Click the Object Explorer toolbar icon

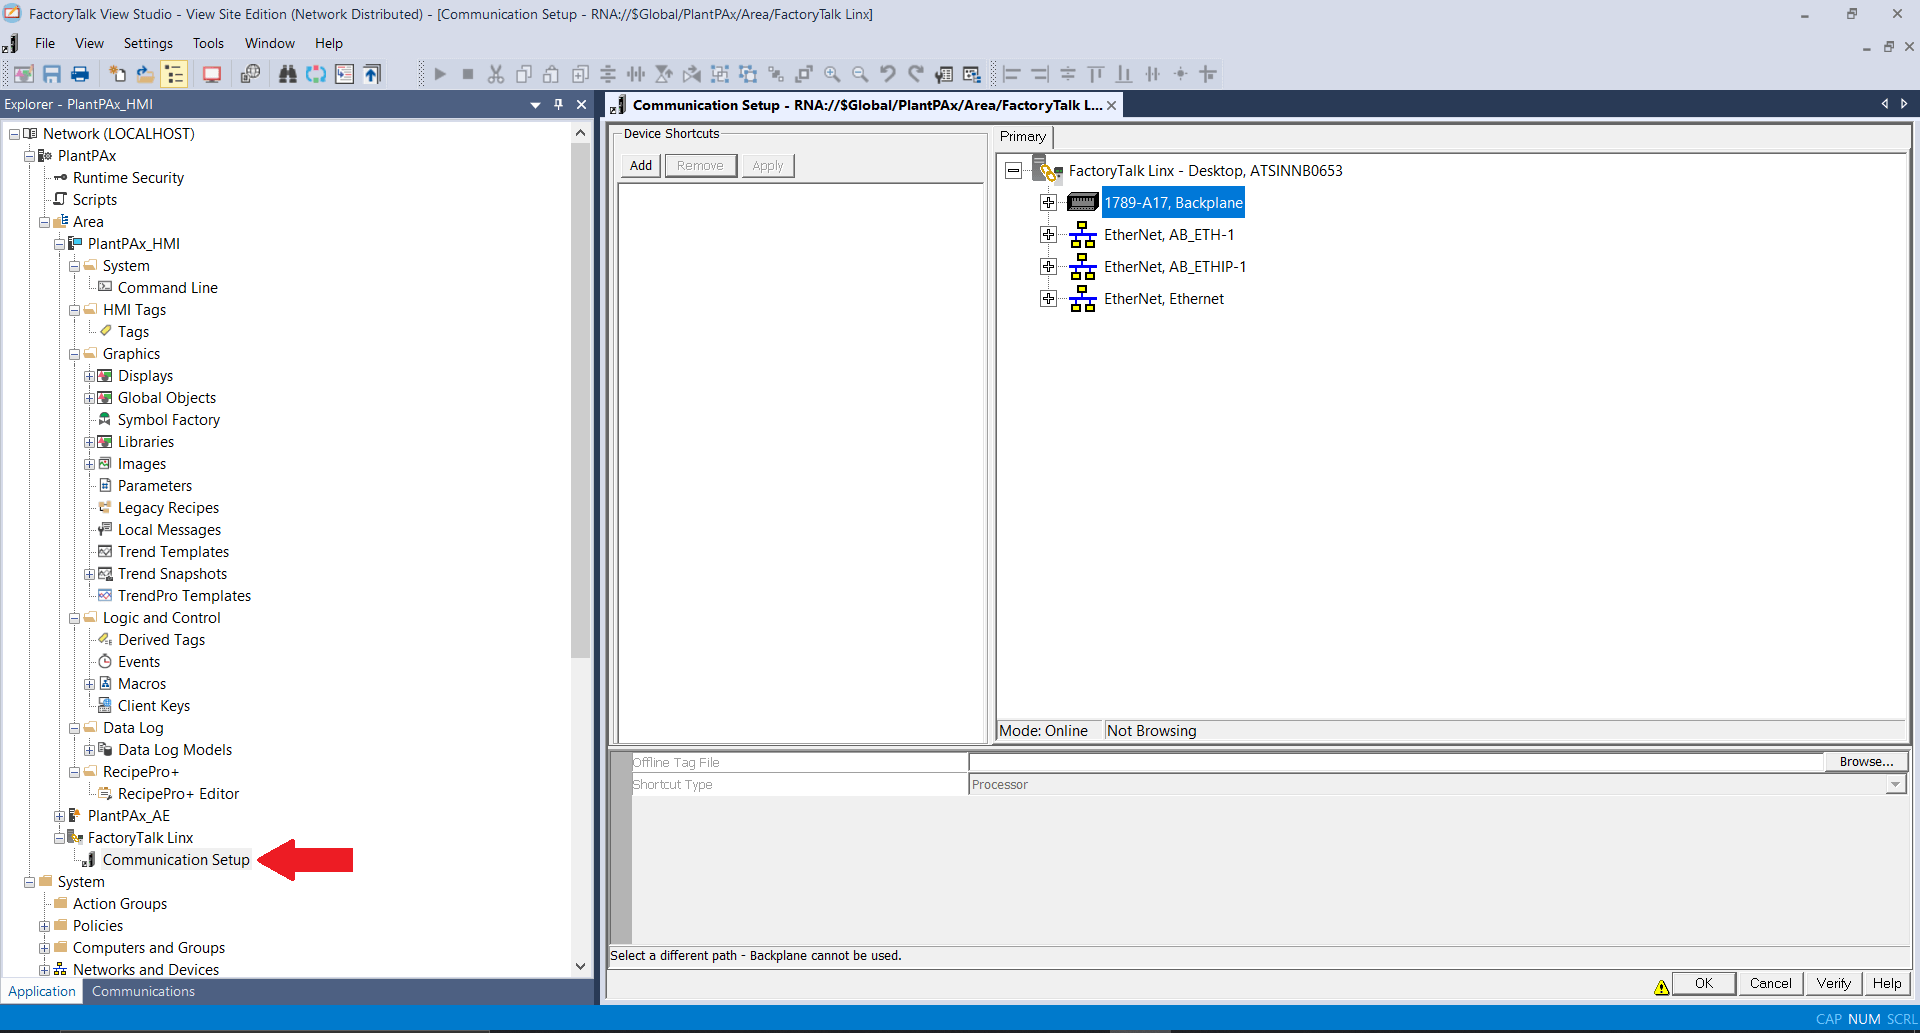[x=972, y=74]
